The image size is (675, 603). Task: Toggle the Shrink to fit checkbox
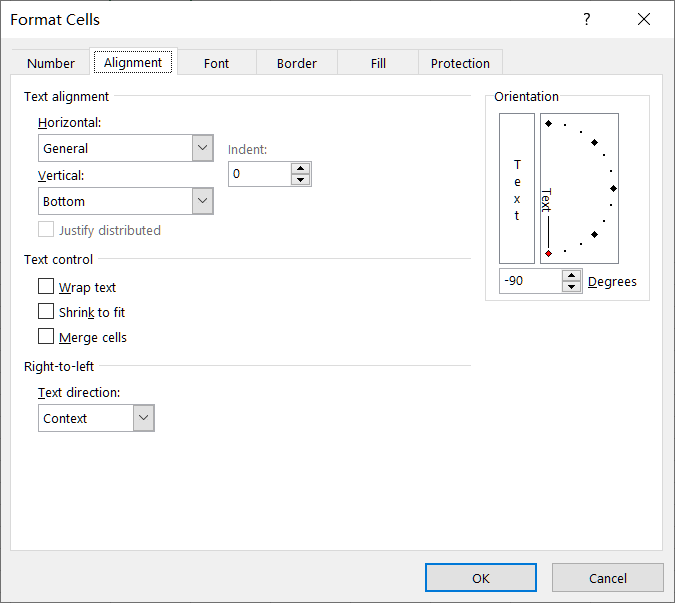(46, 312)
